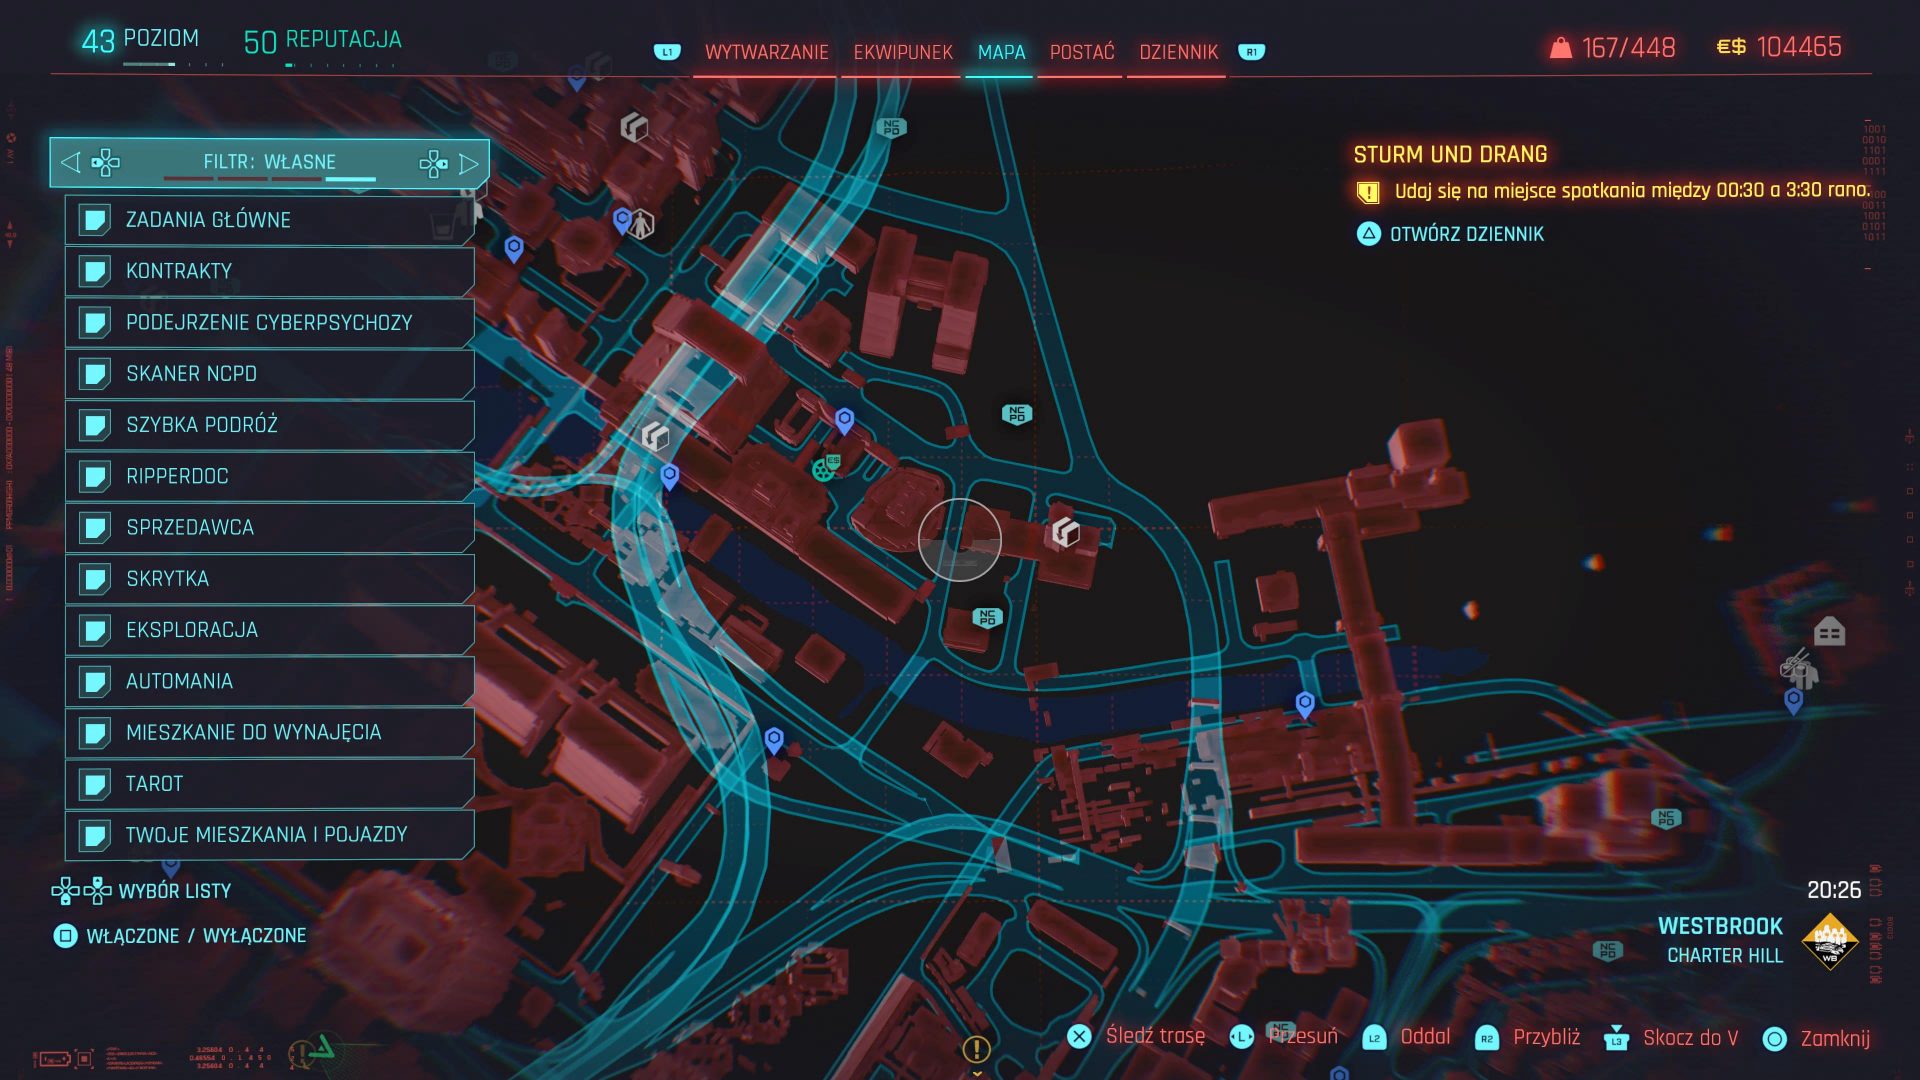Switch to next filter with right arrow
This screenshot has height=1080, width=1920.
pyautogui.click(x=468, y=163)
